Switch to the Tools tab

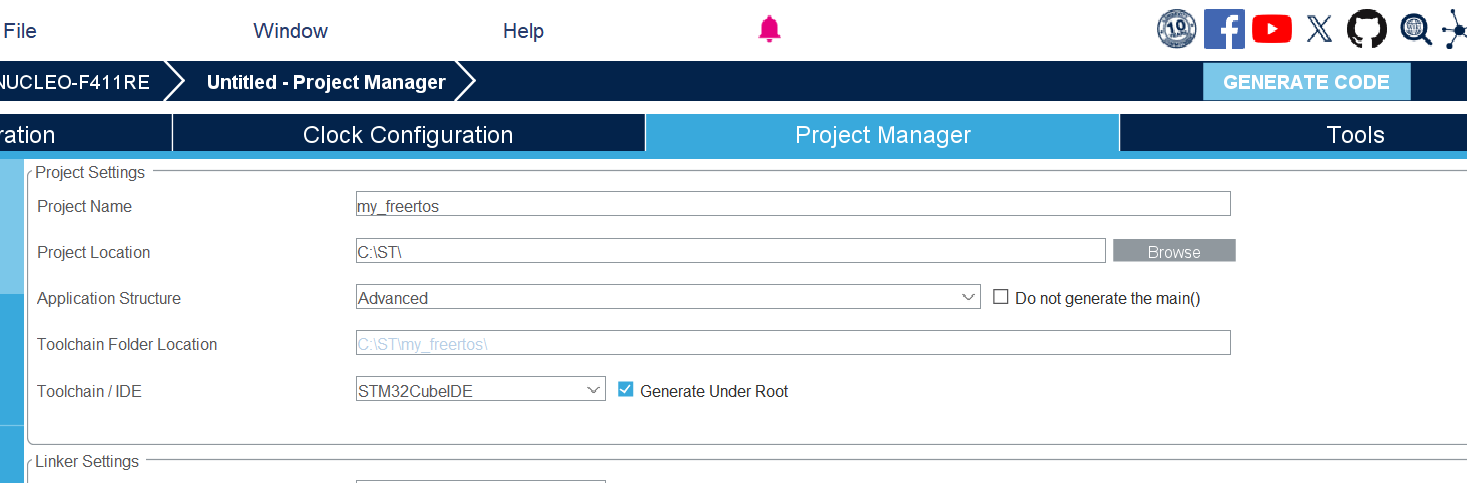1355,135
